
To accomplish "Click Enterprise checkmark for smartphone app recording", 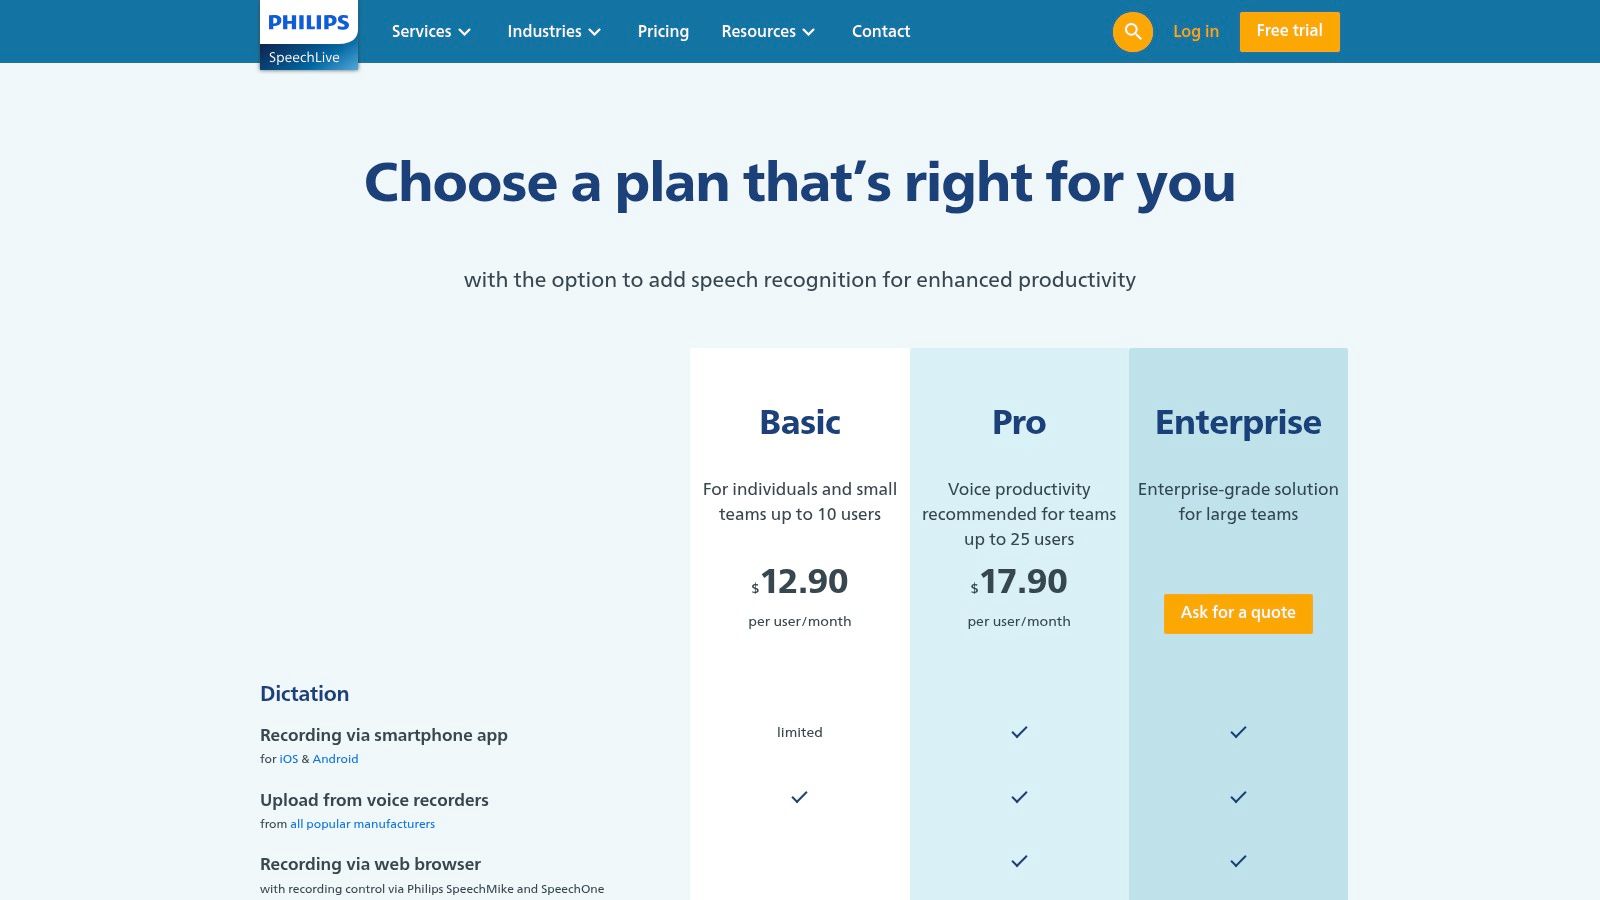I will click(1238, 732).
